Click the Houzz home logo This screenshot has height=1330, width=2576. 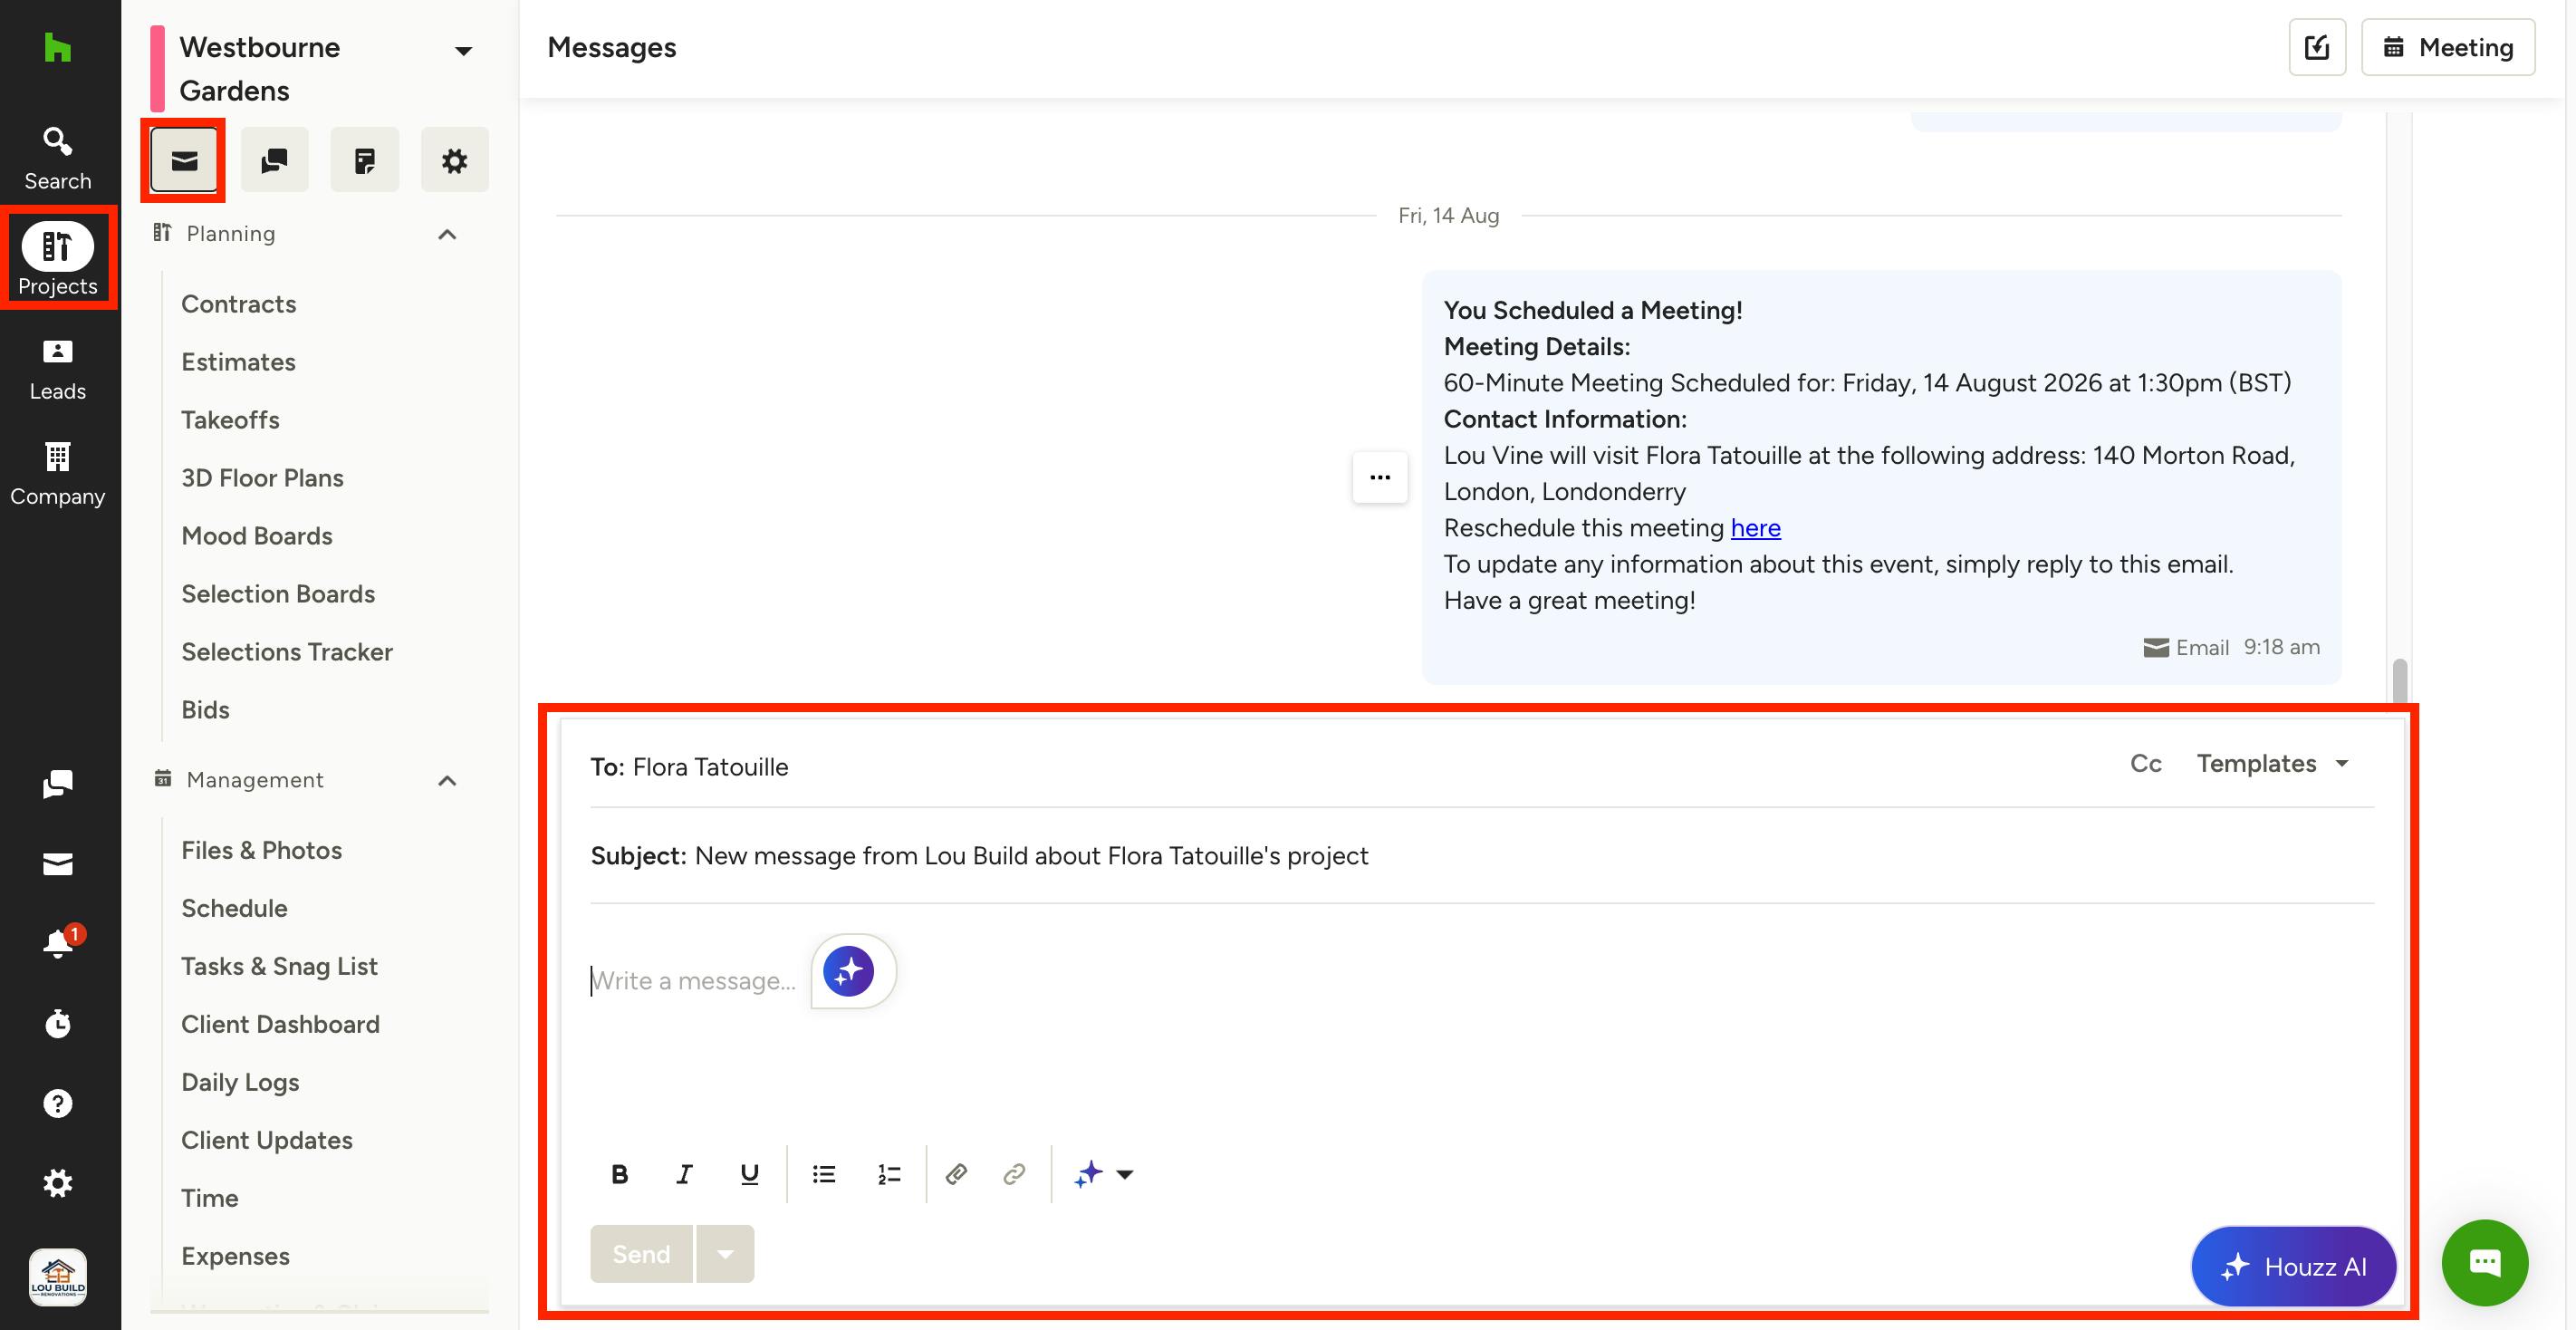[x=58, y=48]
